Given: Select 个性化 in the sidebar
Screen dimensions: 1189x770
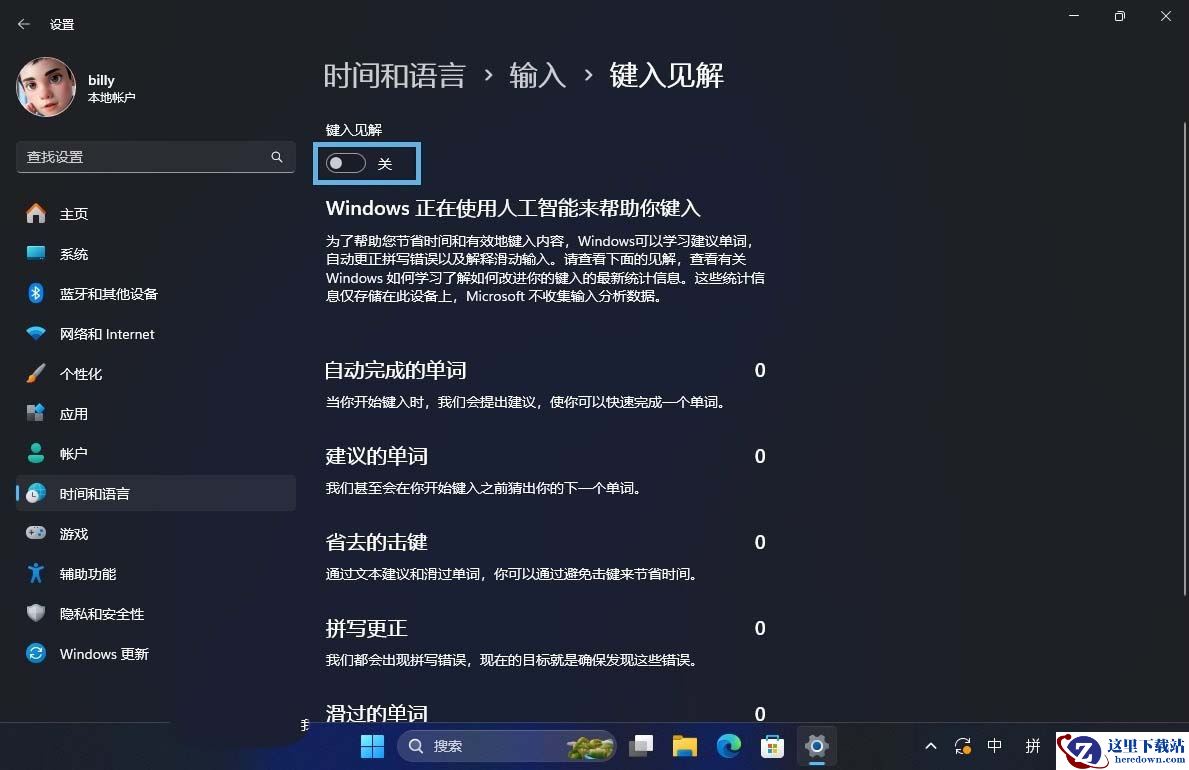Looking at the screenshot, I should pyautogui.click(x=155, y=373).
